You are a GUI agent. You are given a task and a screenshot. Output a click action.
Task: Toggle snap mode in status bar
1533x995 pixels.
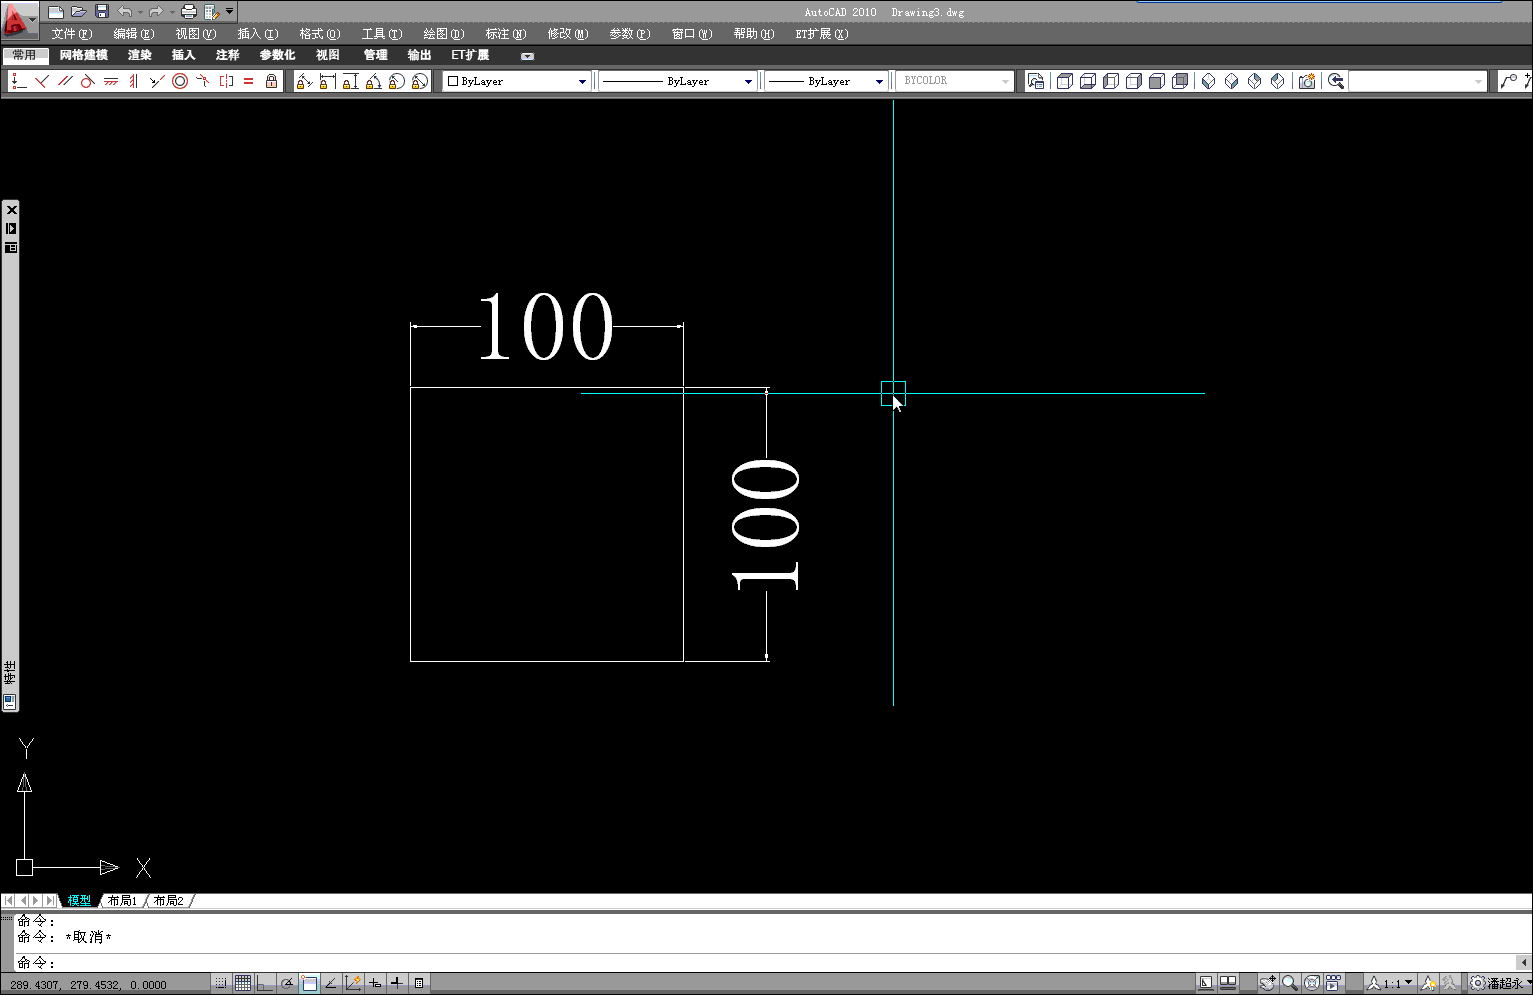[x=221, y=983]
